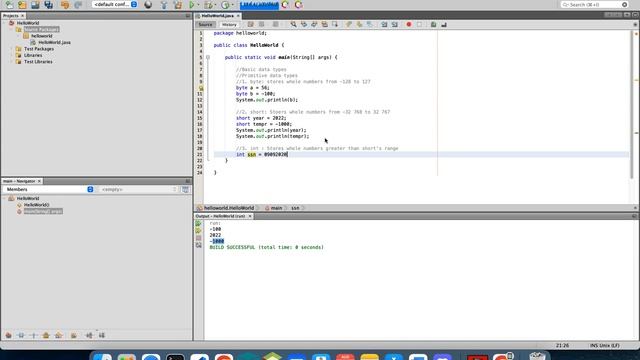Open the default config dropdown

click(x=115, y=4)
